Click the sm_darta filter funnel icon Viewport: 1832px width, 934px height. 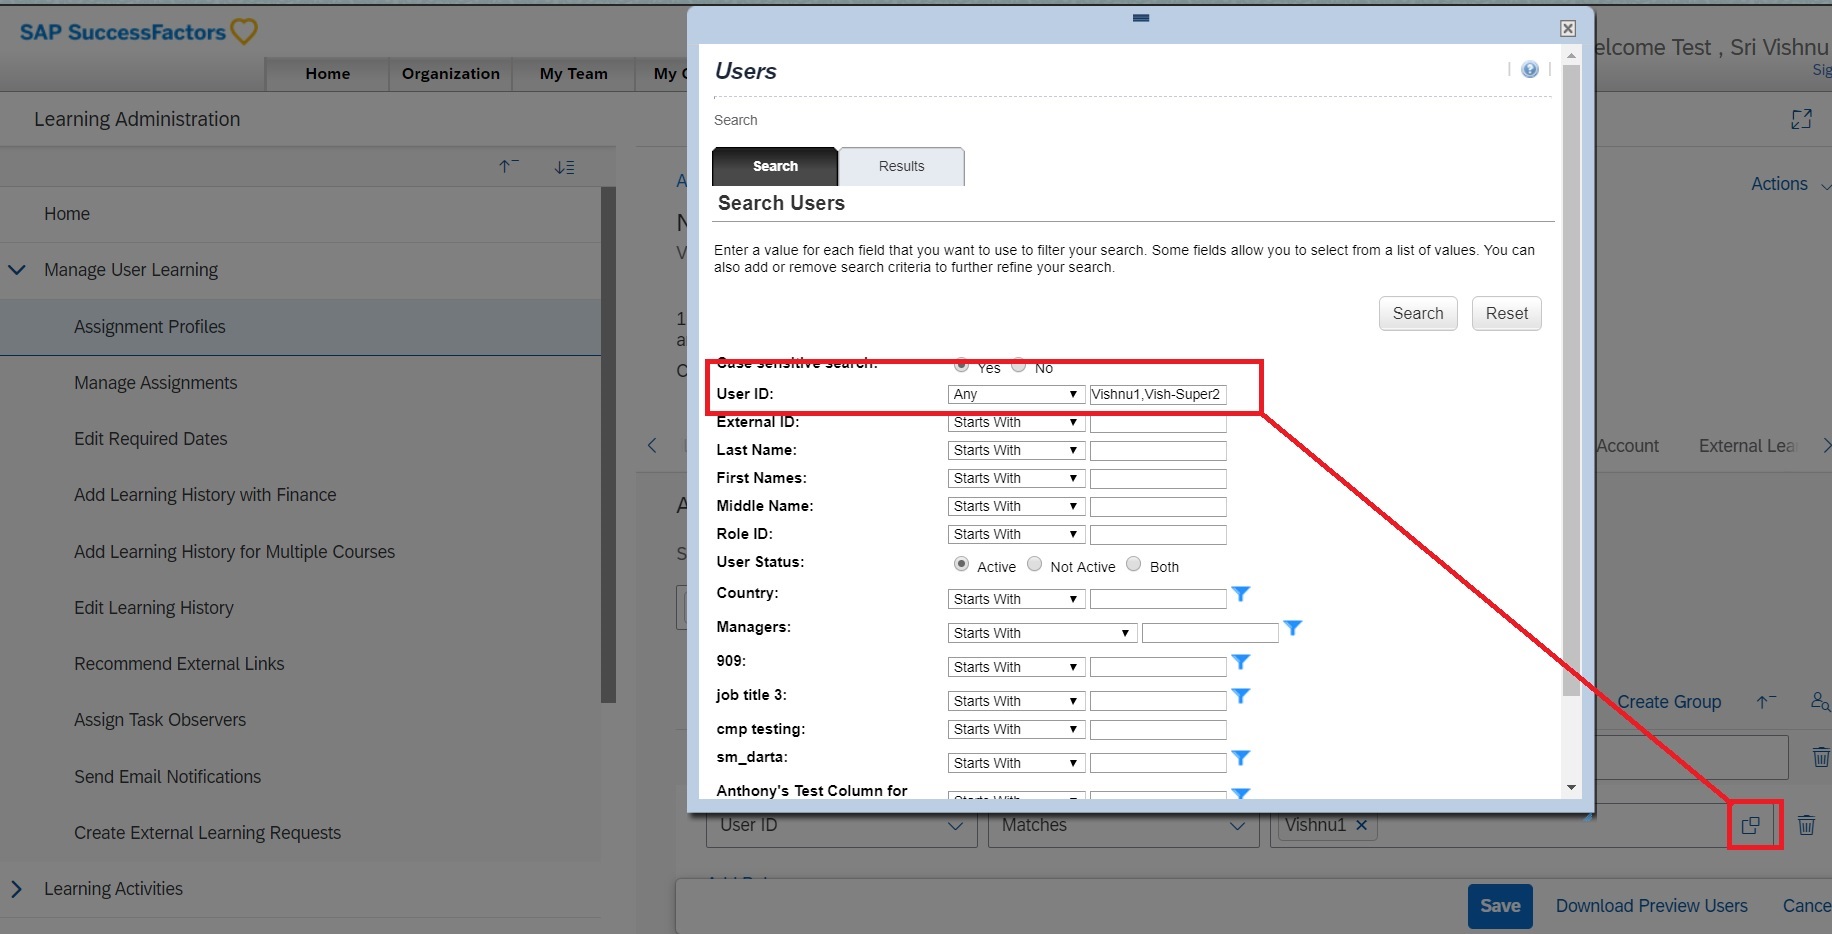[x=1241, y=758]
